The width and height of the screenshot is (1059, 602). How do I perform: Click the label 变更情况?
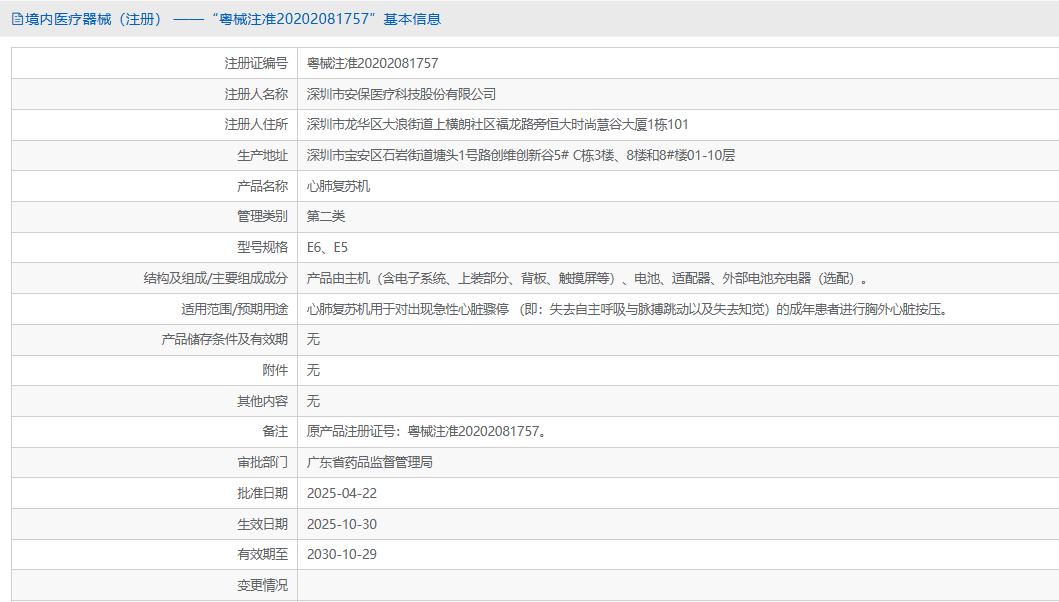tap(262, 585)
